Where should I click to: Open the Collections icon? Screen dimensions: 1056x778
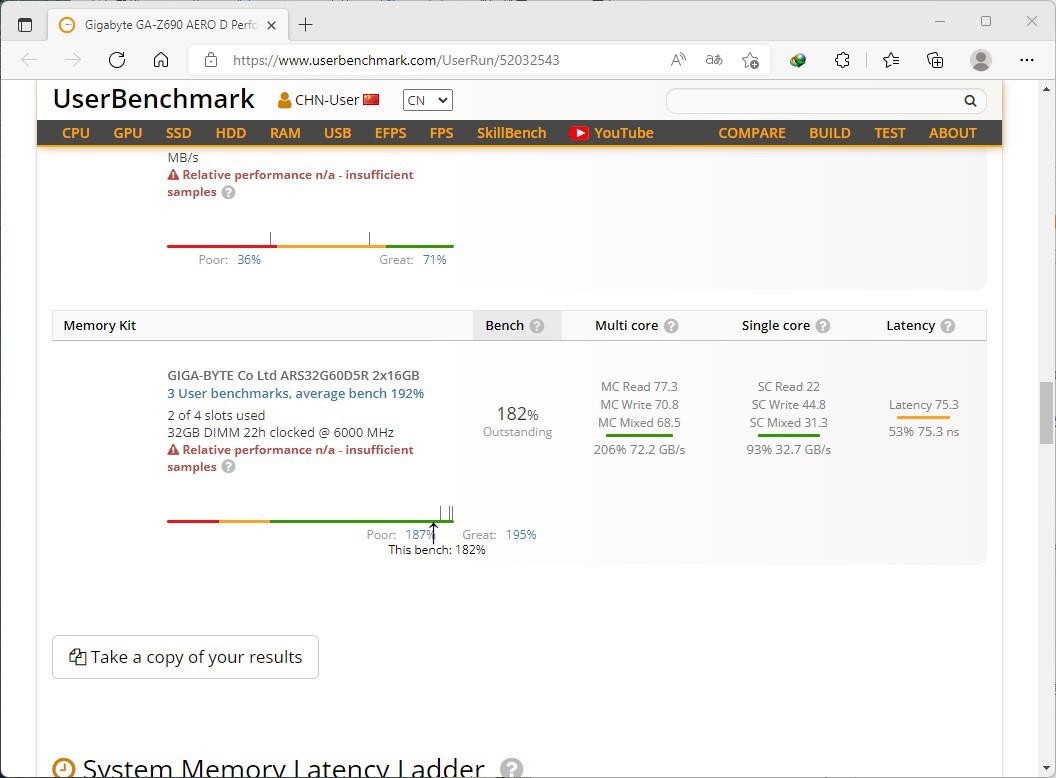[935, 60]
